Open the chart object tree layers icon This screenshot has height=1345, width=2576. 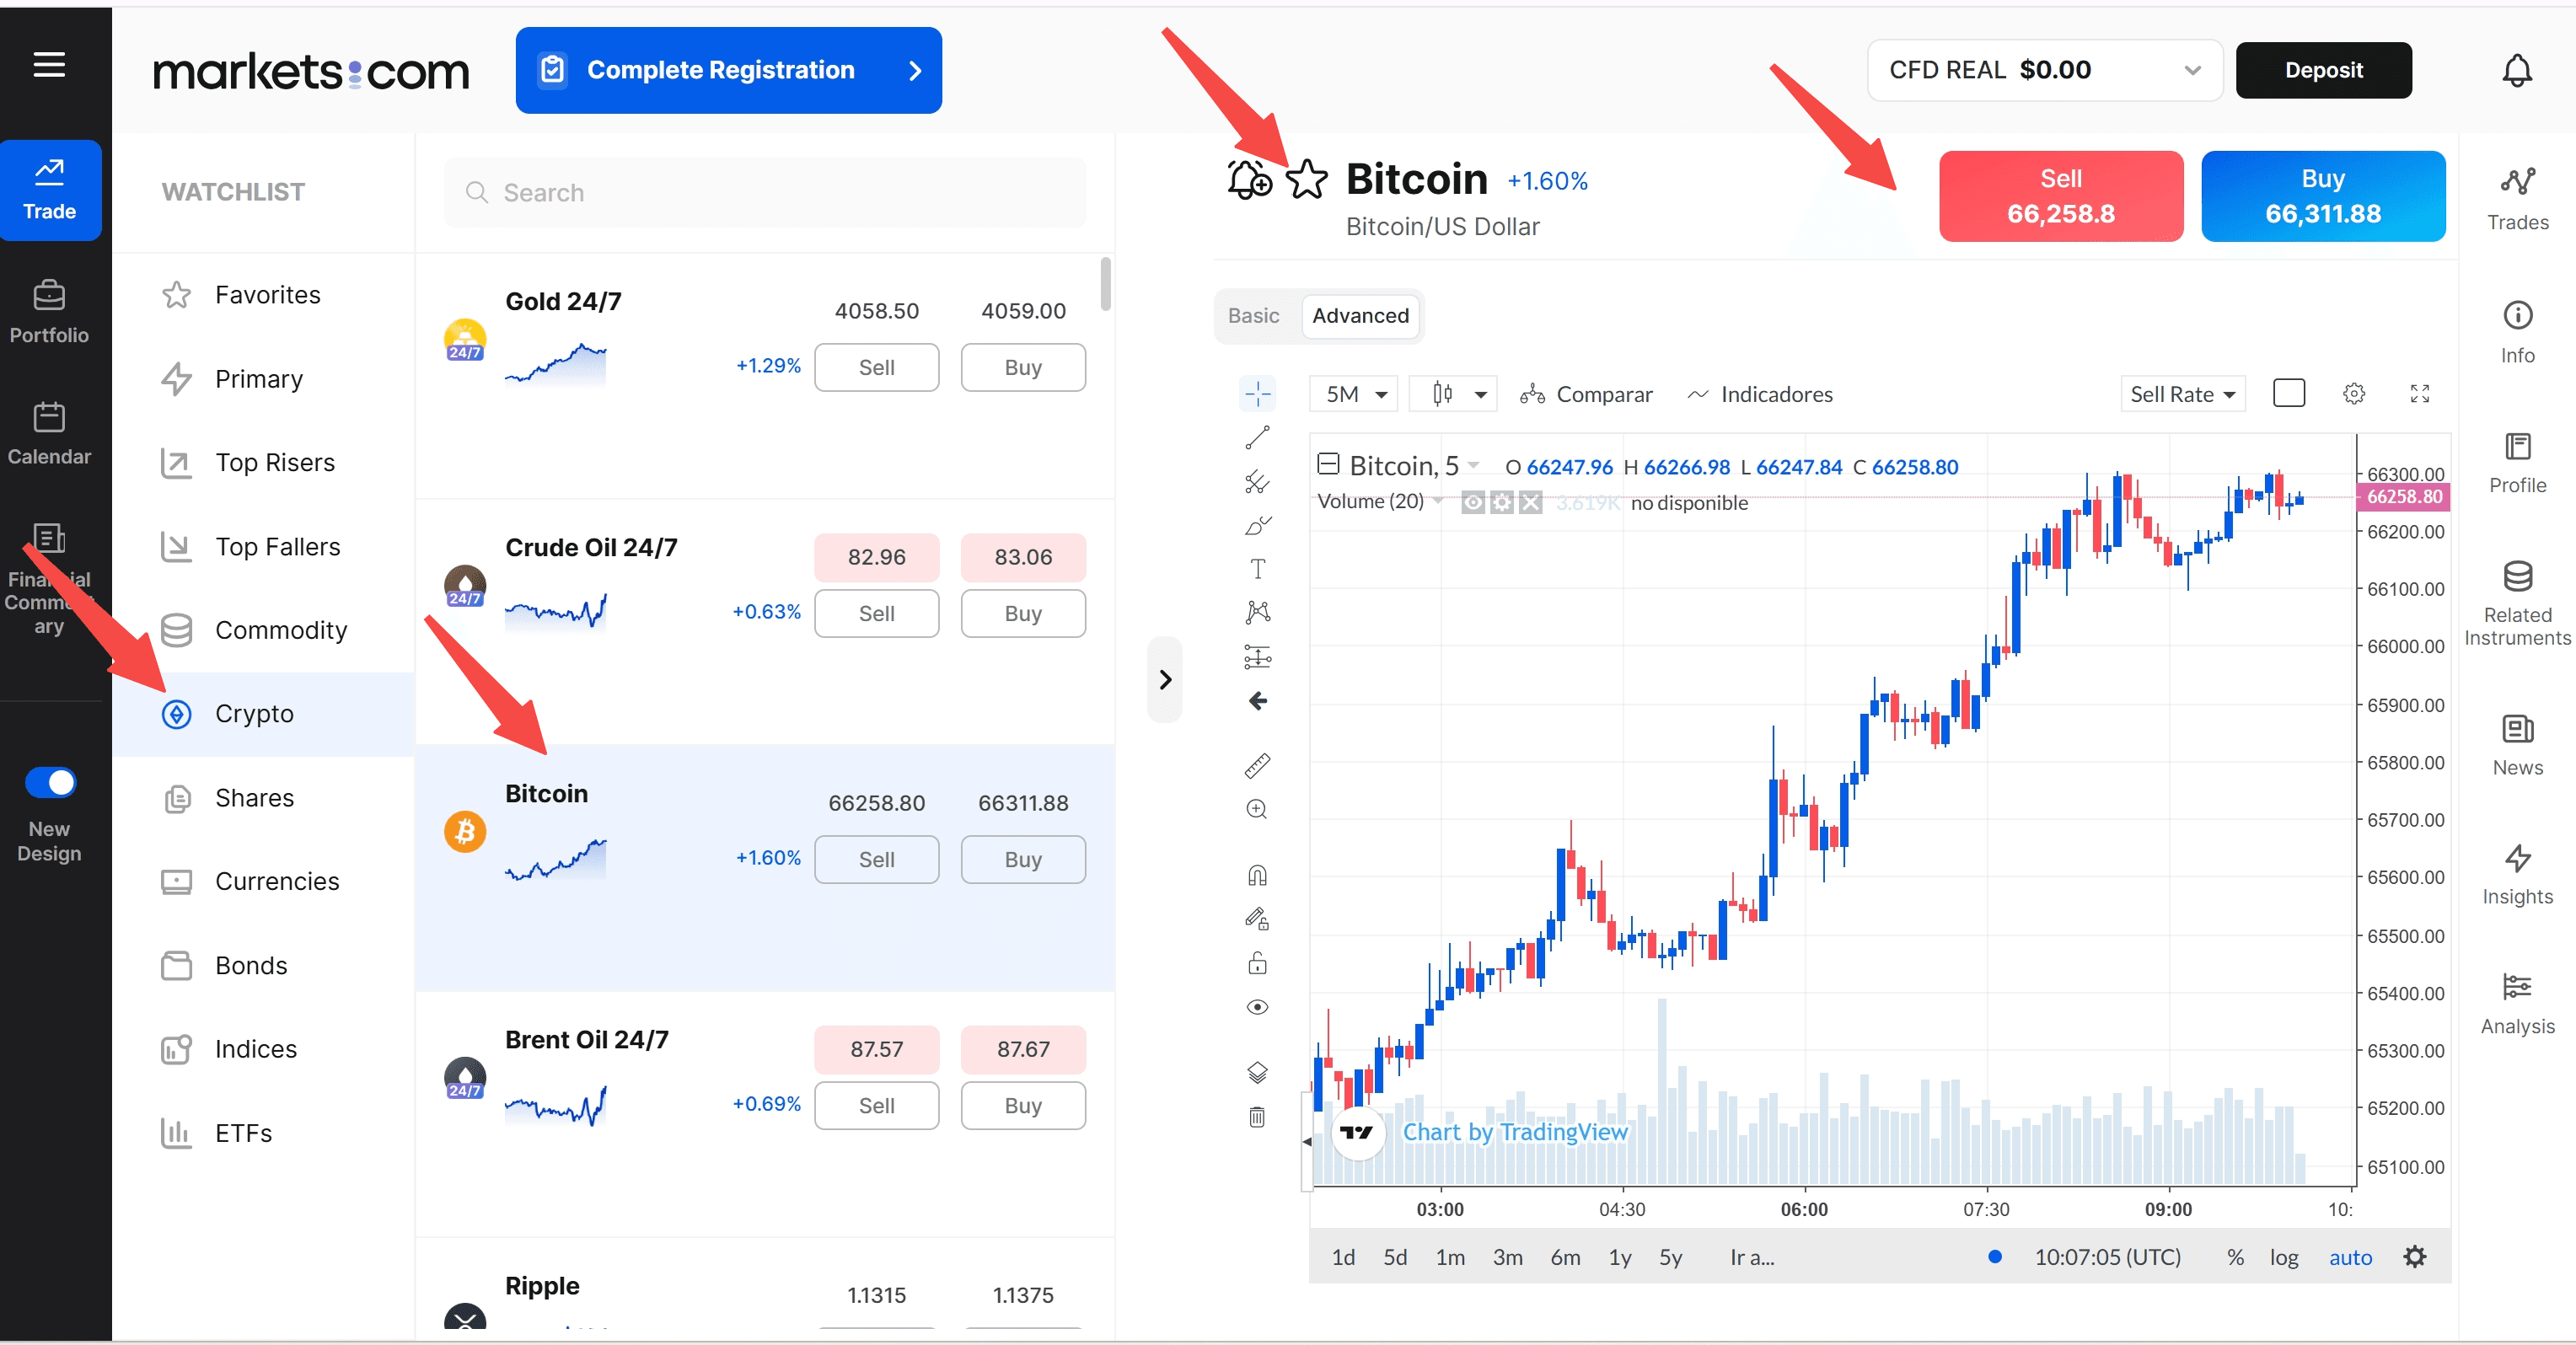(1257, 1072)
